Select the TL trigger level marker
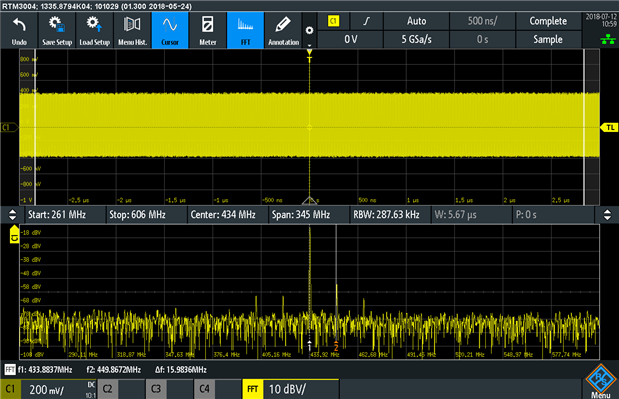Screen dimensions: 619x399 tap(610, 127)
